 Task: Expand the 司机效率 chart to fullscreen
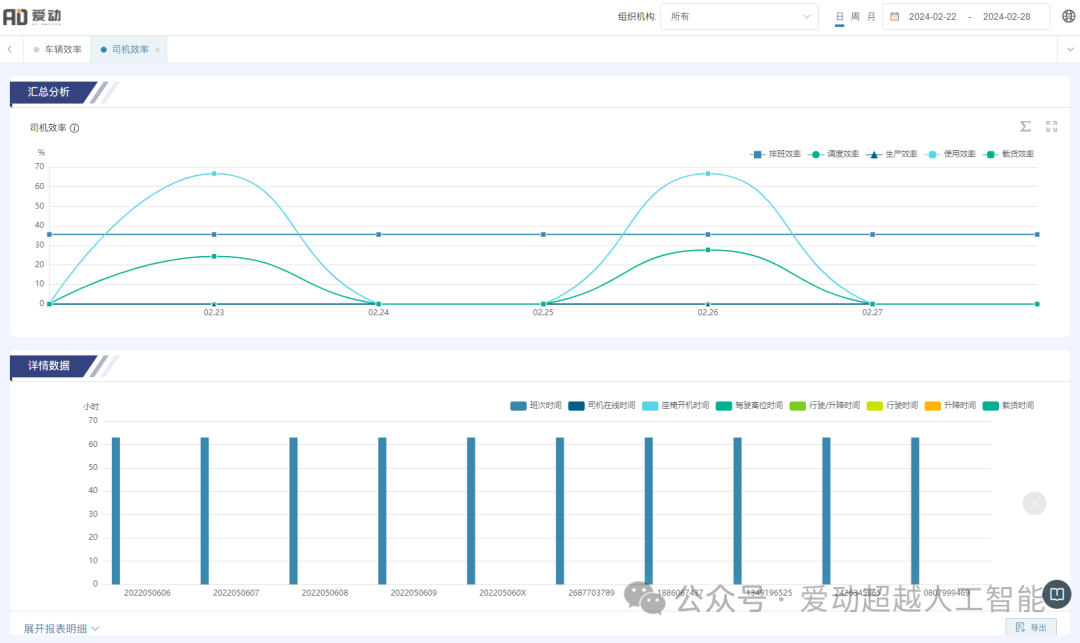1051,126
